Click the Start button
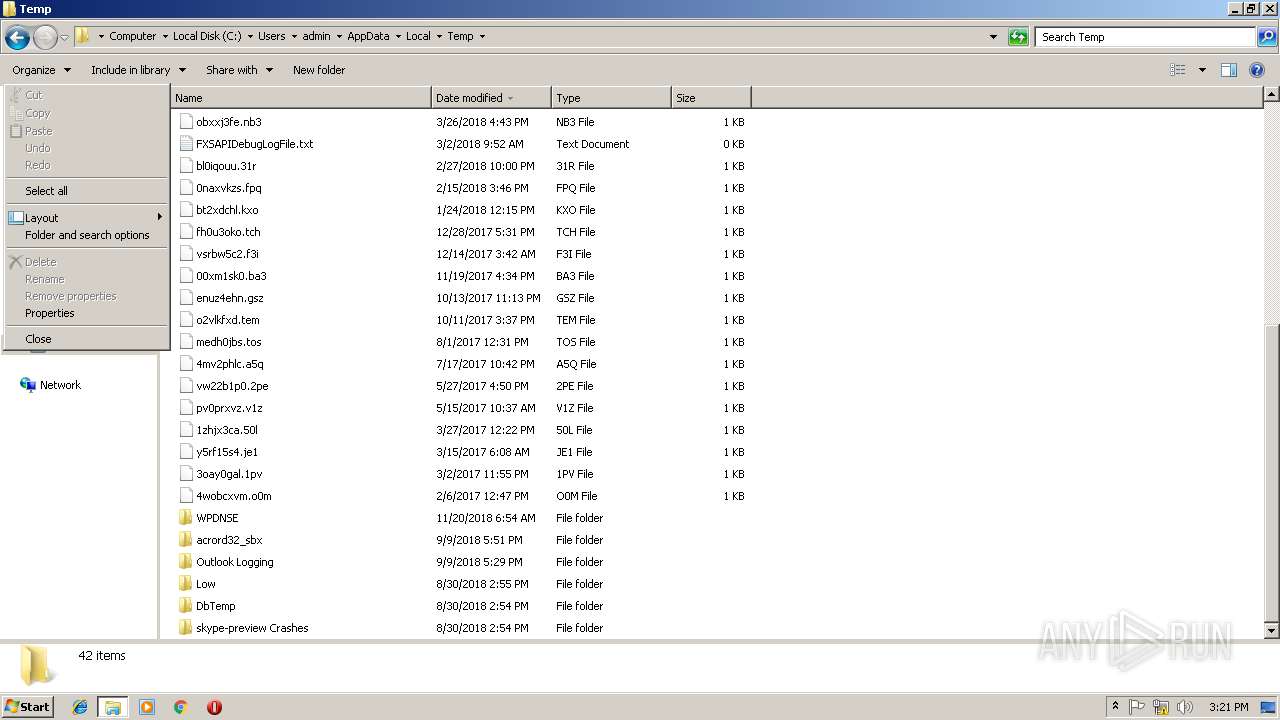Screen dimensions: 1280x720 pyautogui.click(x=27, y=706)
